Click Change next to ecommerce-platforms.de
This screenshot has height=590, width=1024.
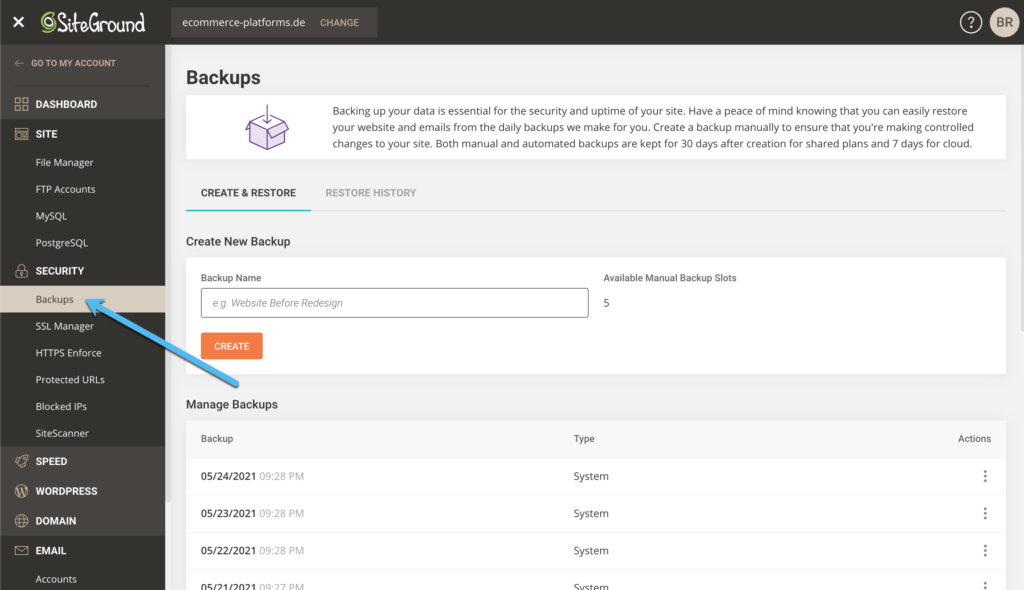pyautogui.click(x=339, y=22)
